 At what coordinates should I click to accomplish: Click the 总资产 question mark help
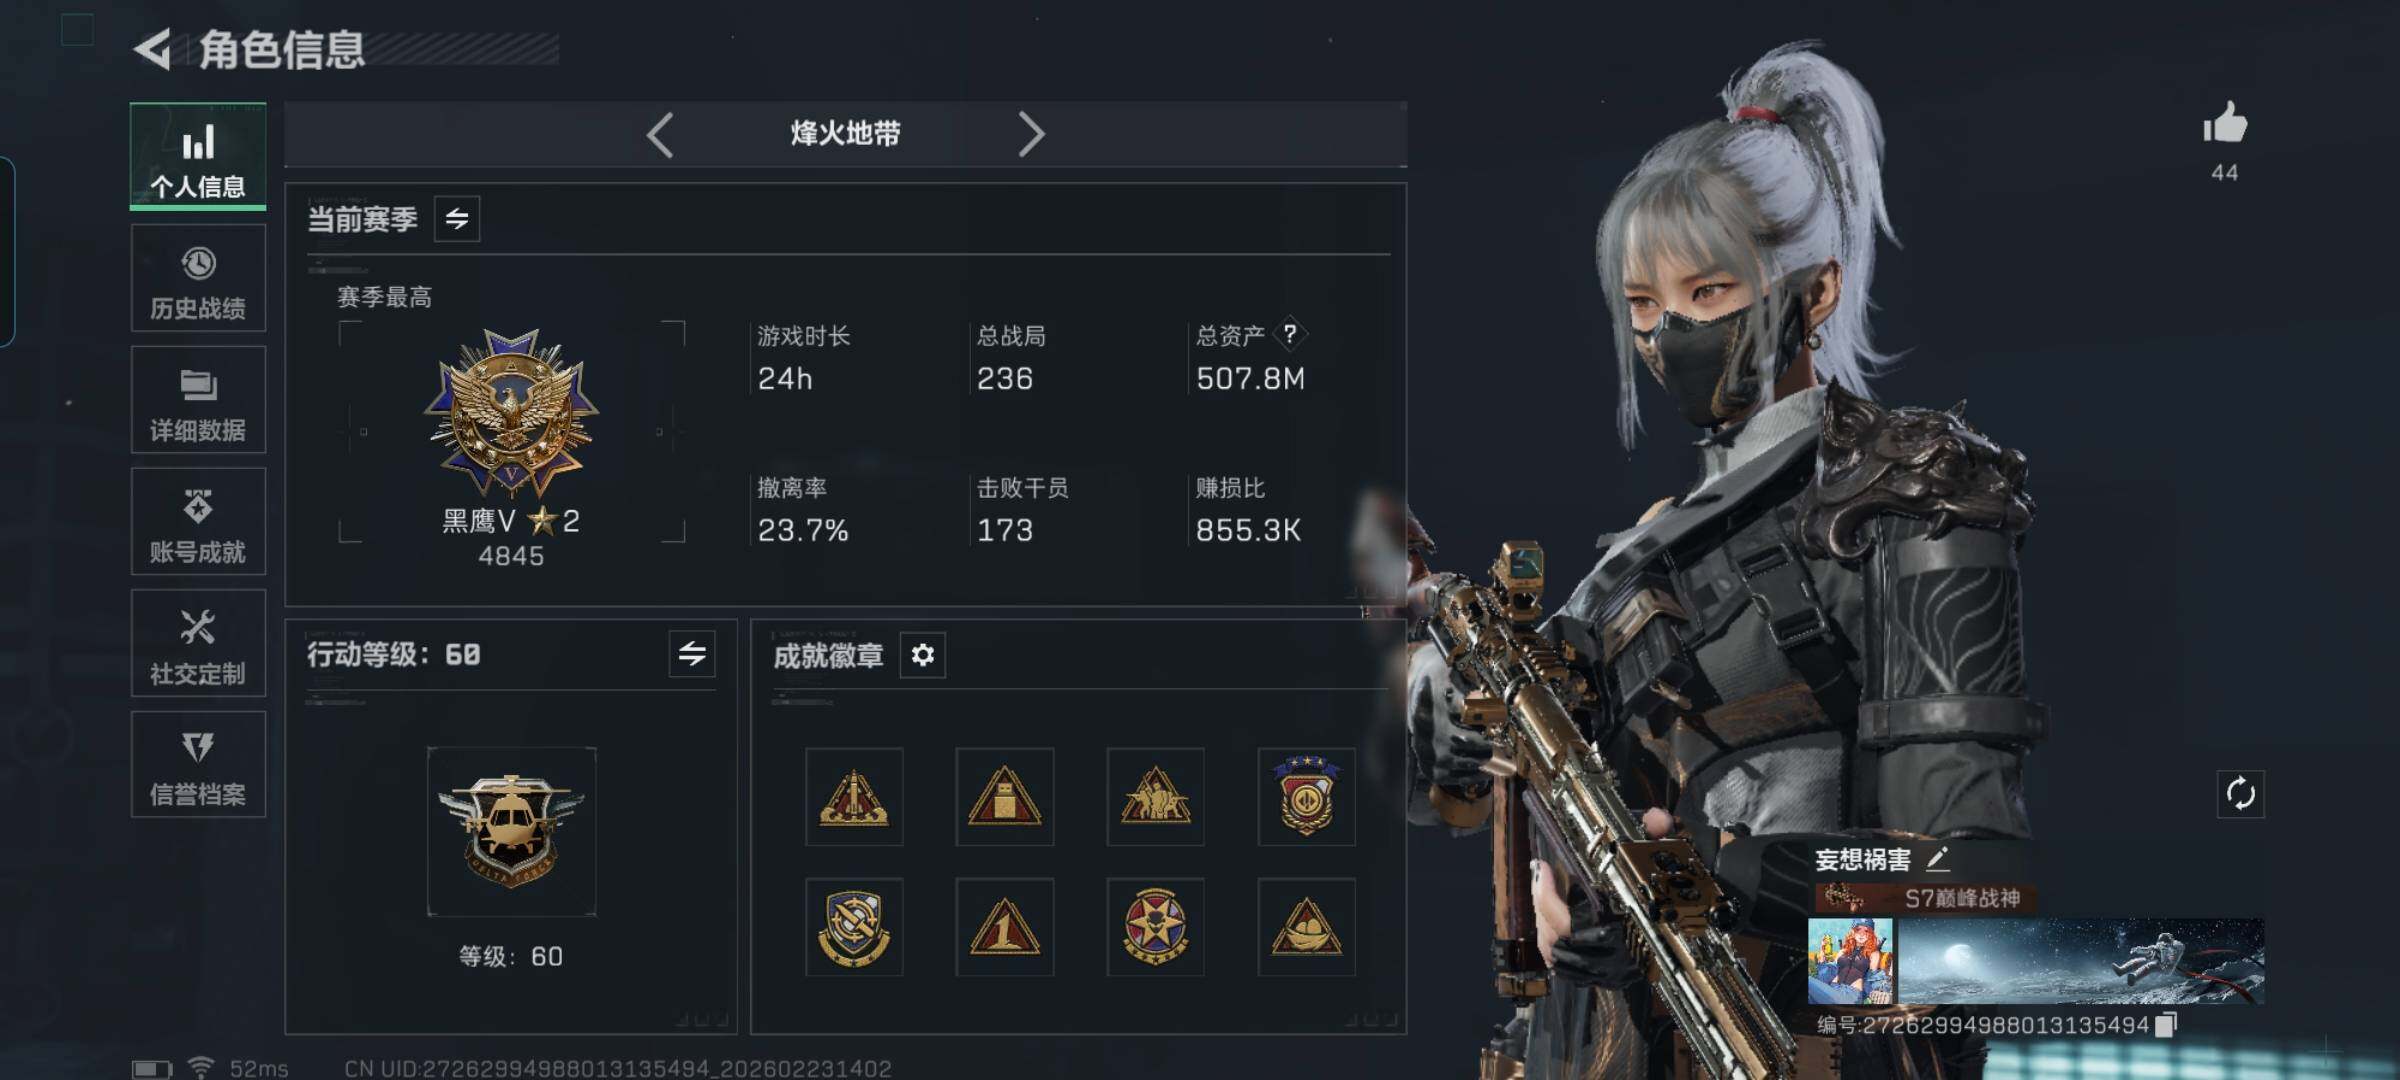(1290, 334)
